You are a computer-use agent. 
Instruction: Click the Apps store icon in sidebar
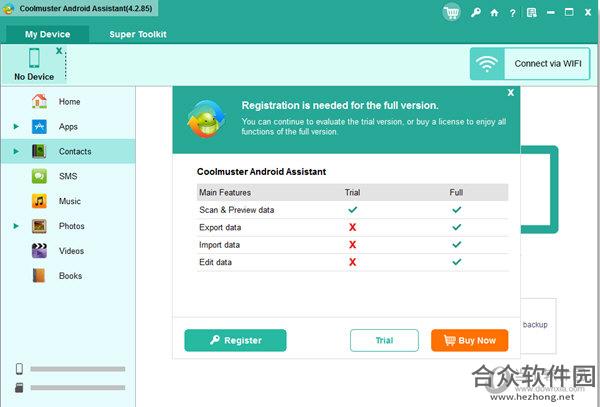[x=39, y=126]
